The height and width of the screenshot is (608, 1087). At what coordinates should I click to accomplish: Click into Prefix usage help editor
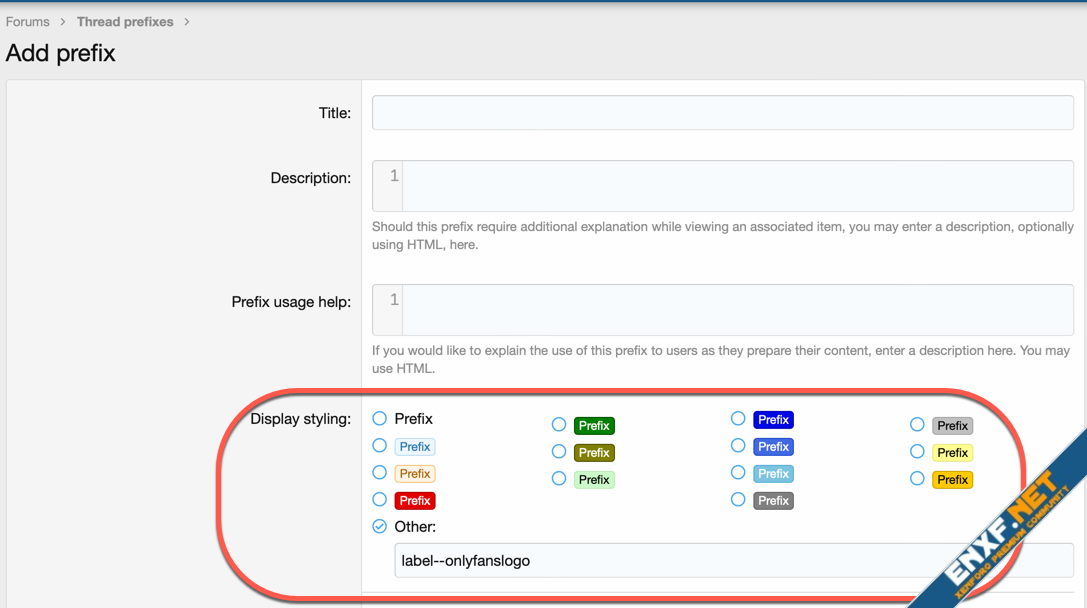tap(736, 310)
